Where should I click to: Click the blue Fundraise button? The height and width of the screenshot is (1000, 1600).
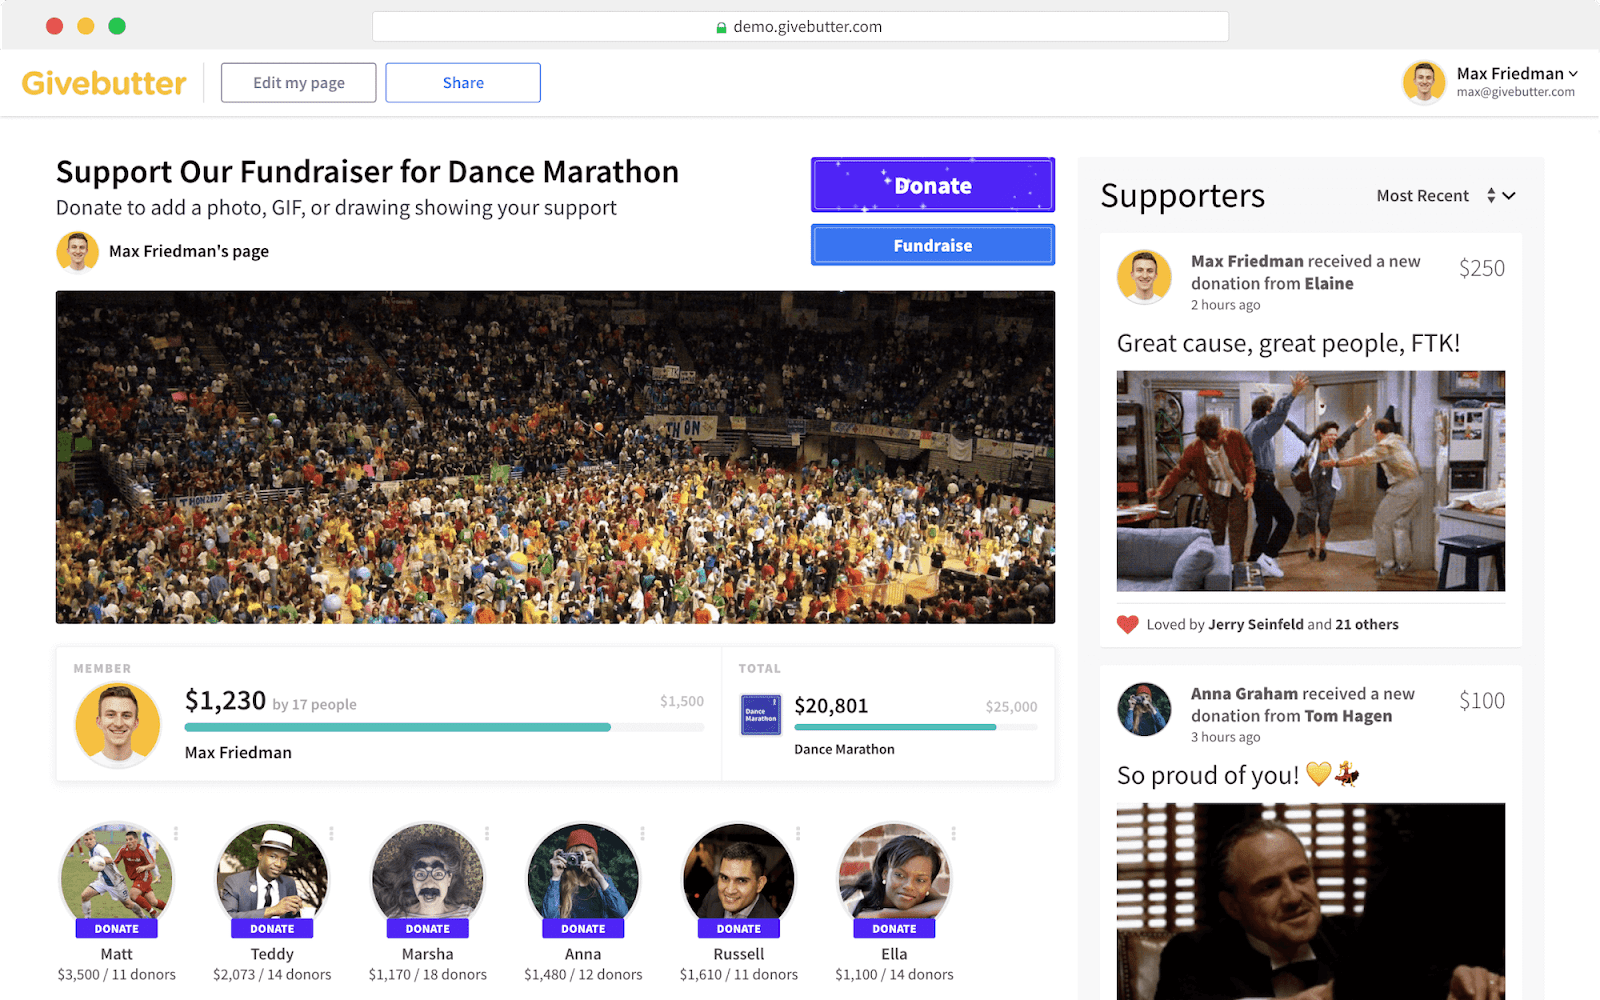pos(932,245)
